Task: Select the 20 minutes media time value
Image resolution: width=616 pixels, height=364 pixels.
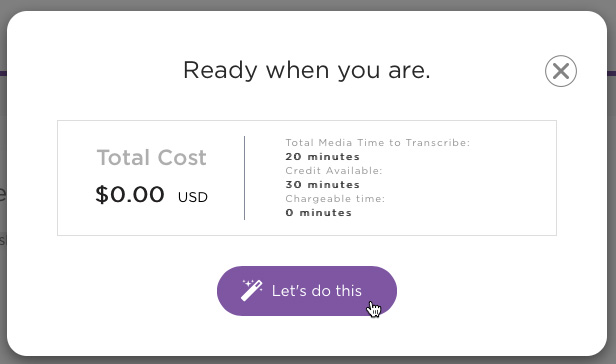Action: [x=323, y=157]
